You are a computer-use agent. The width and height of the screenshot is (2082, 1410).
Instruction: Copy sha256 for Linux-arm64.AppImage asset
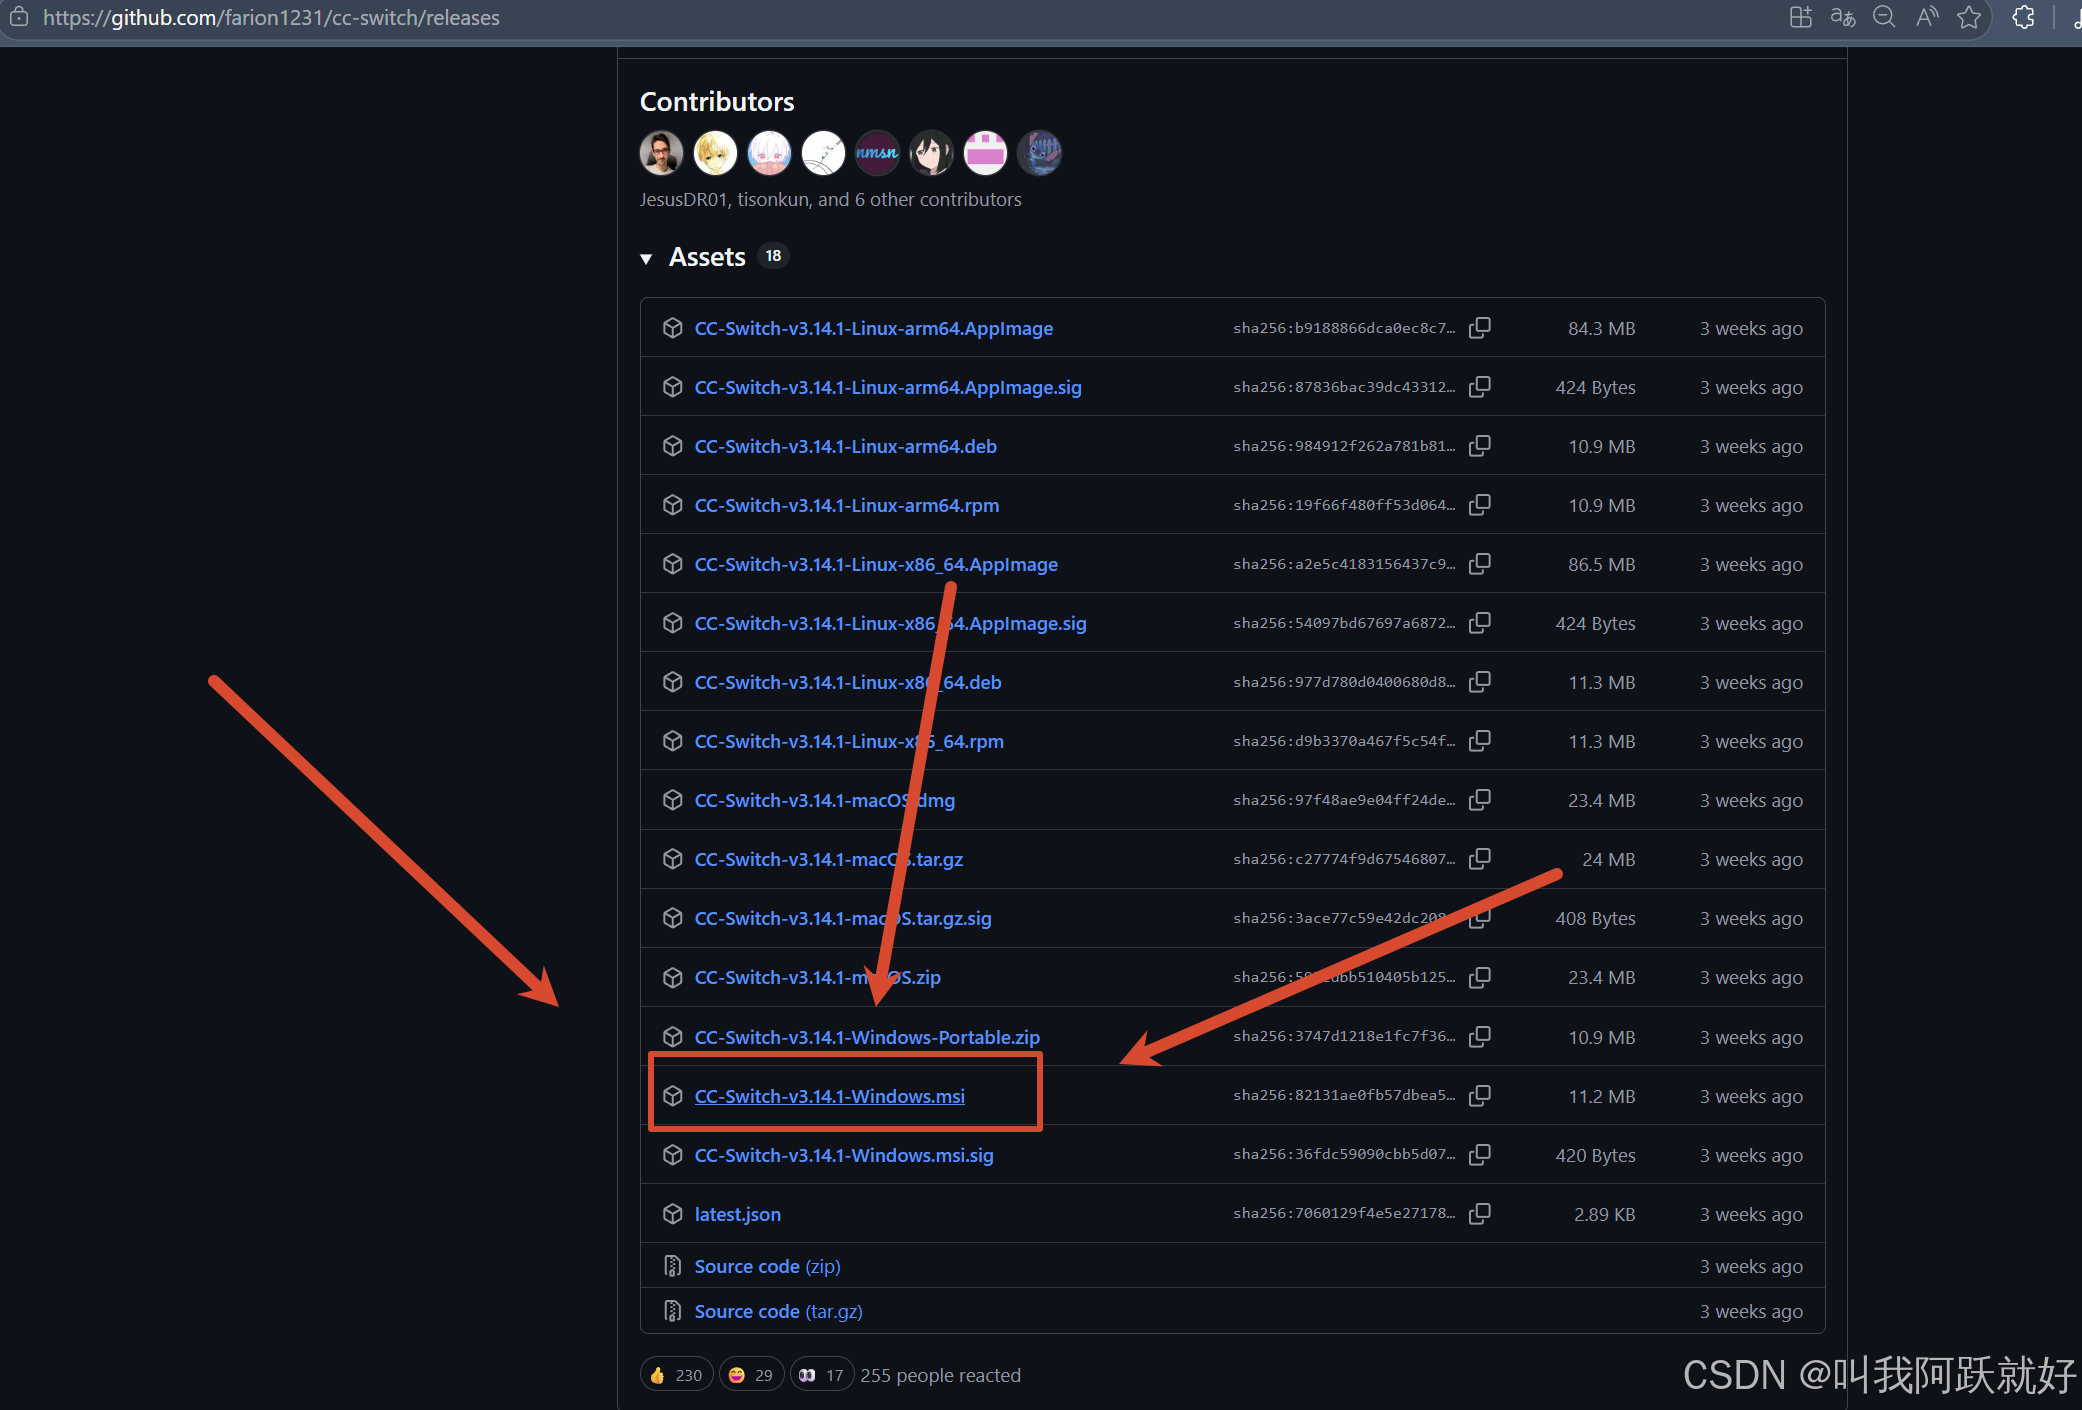click(1480, 328)
